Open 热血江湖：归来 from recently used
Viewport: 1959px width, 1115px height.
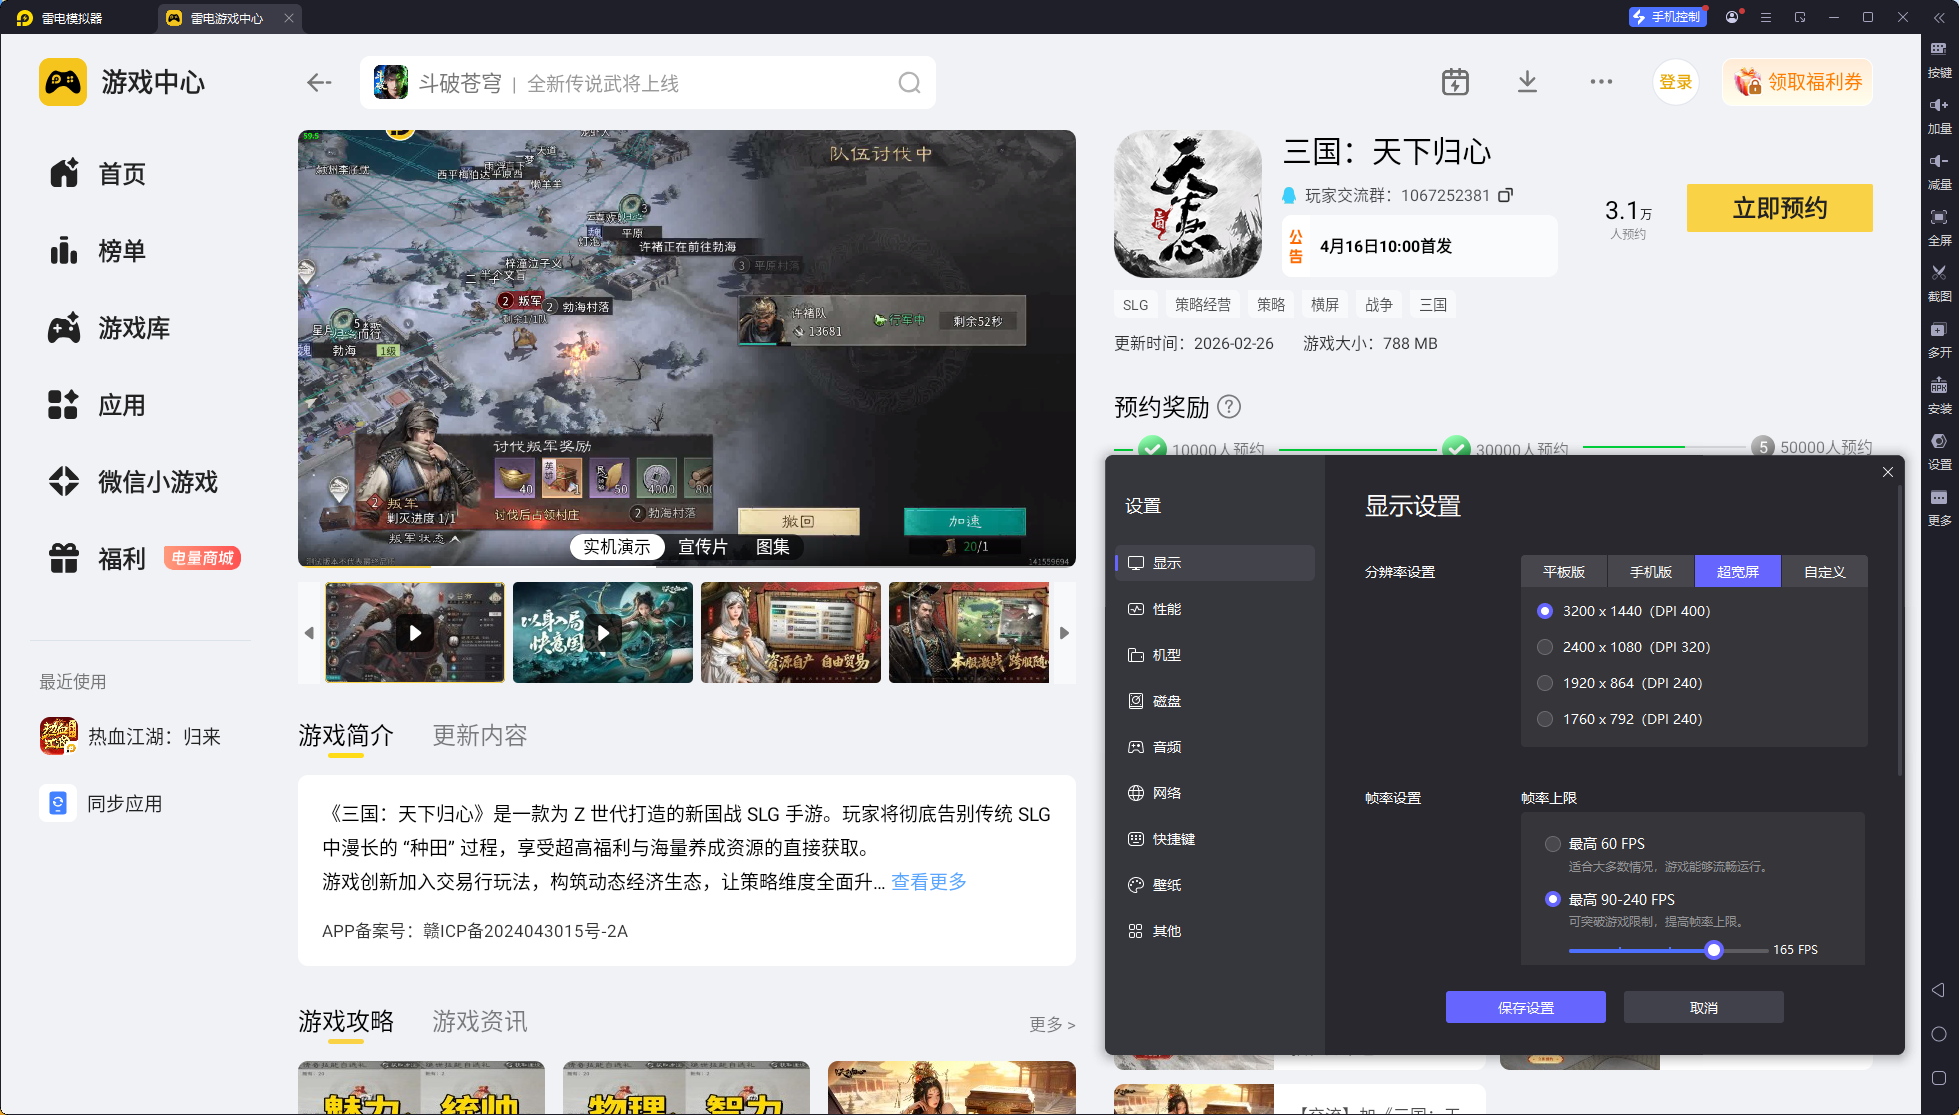tap(130, 736)
